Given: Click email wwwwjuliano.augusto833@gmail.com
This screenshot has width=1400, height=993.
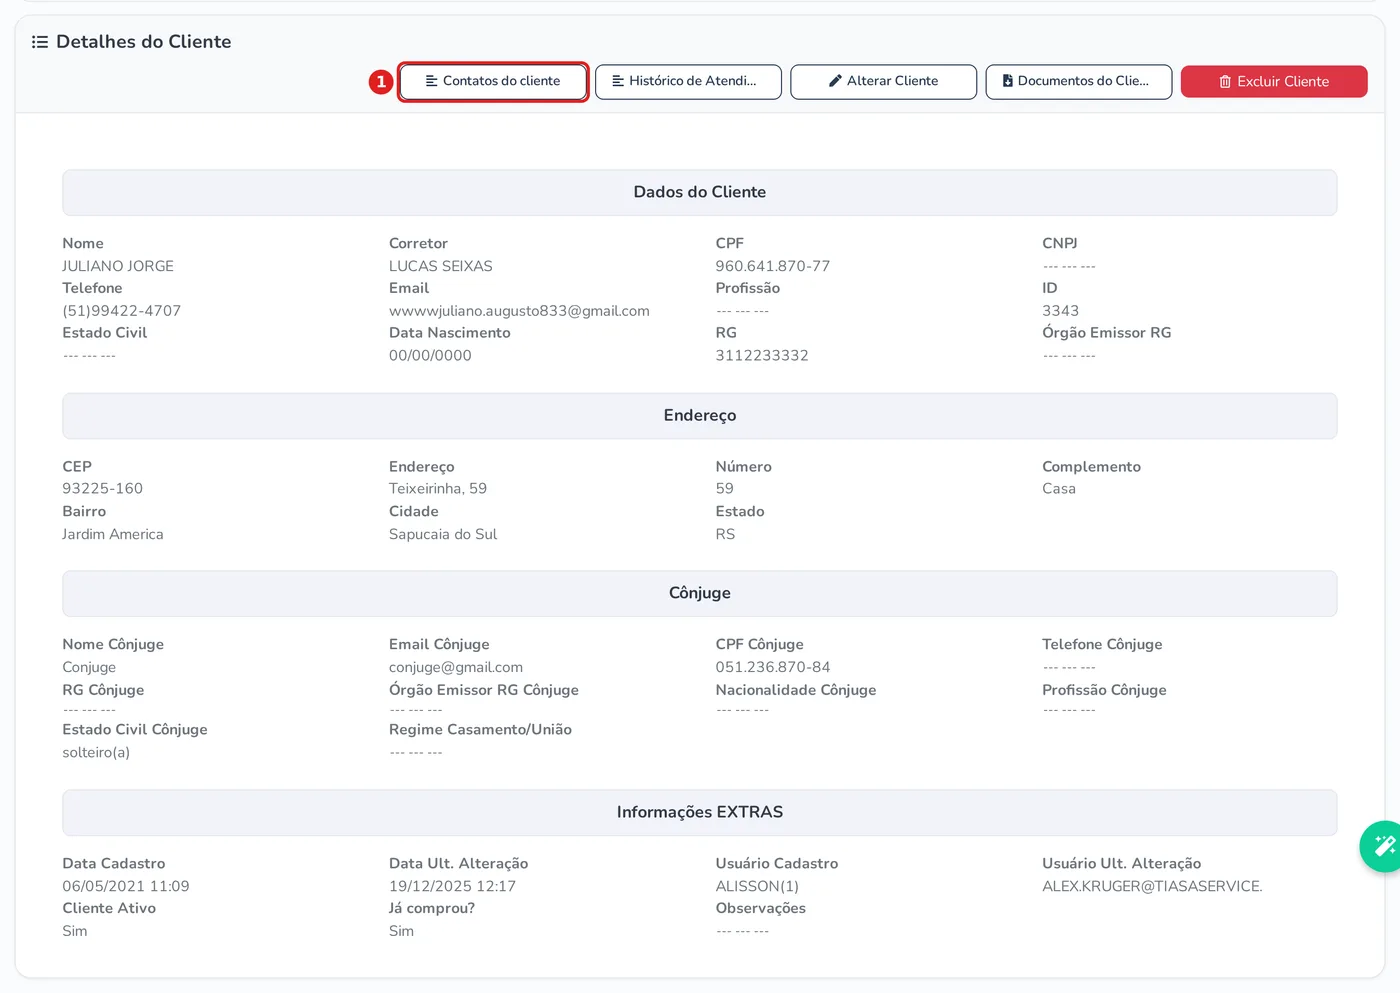Looking at the screenshot, I should tap(519, 311).
